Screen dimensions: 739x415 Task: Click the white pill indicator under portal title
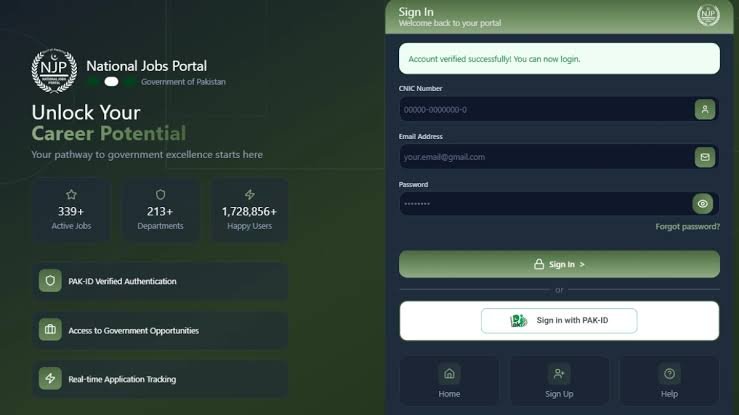point(111,81)
